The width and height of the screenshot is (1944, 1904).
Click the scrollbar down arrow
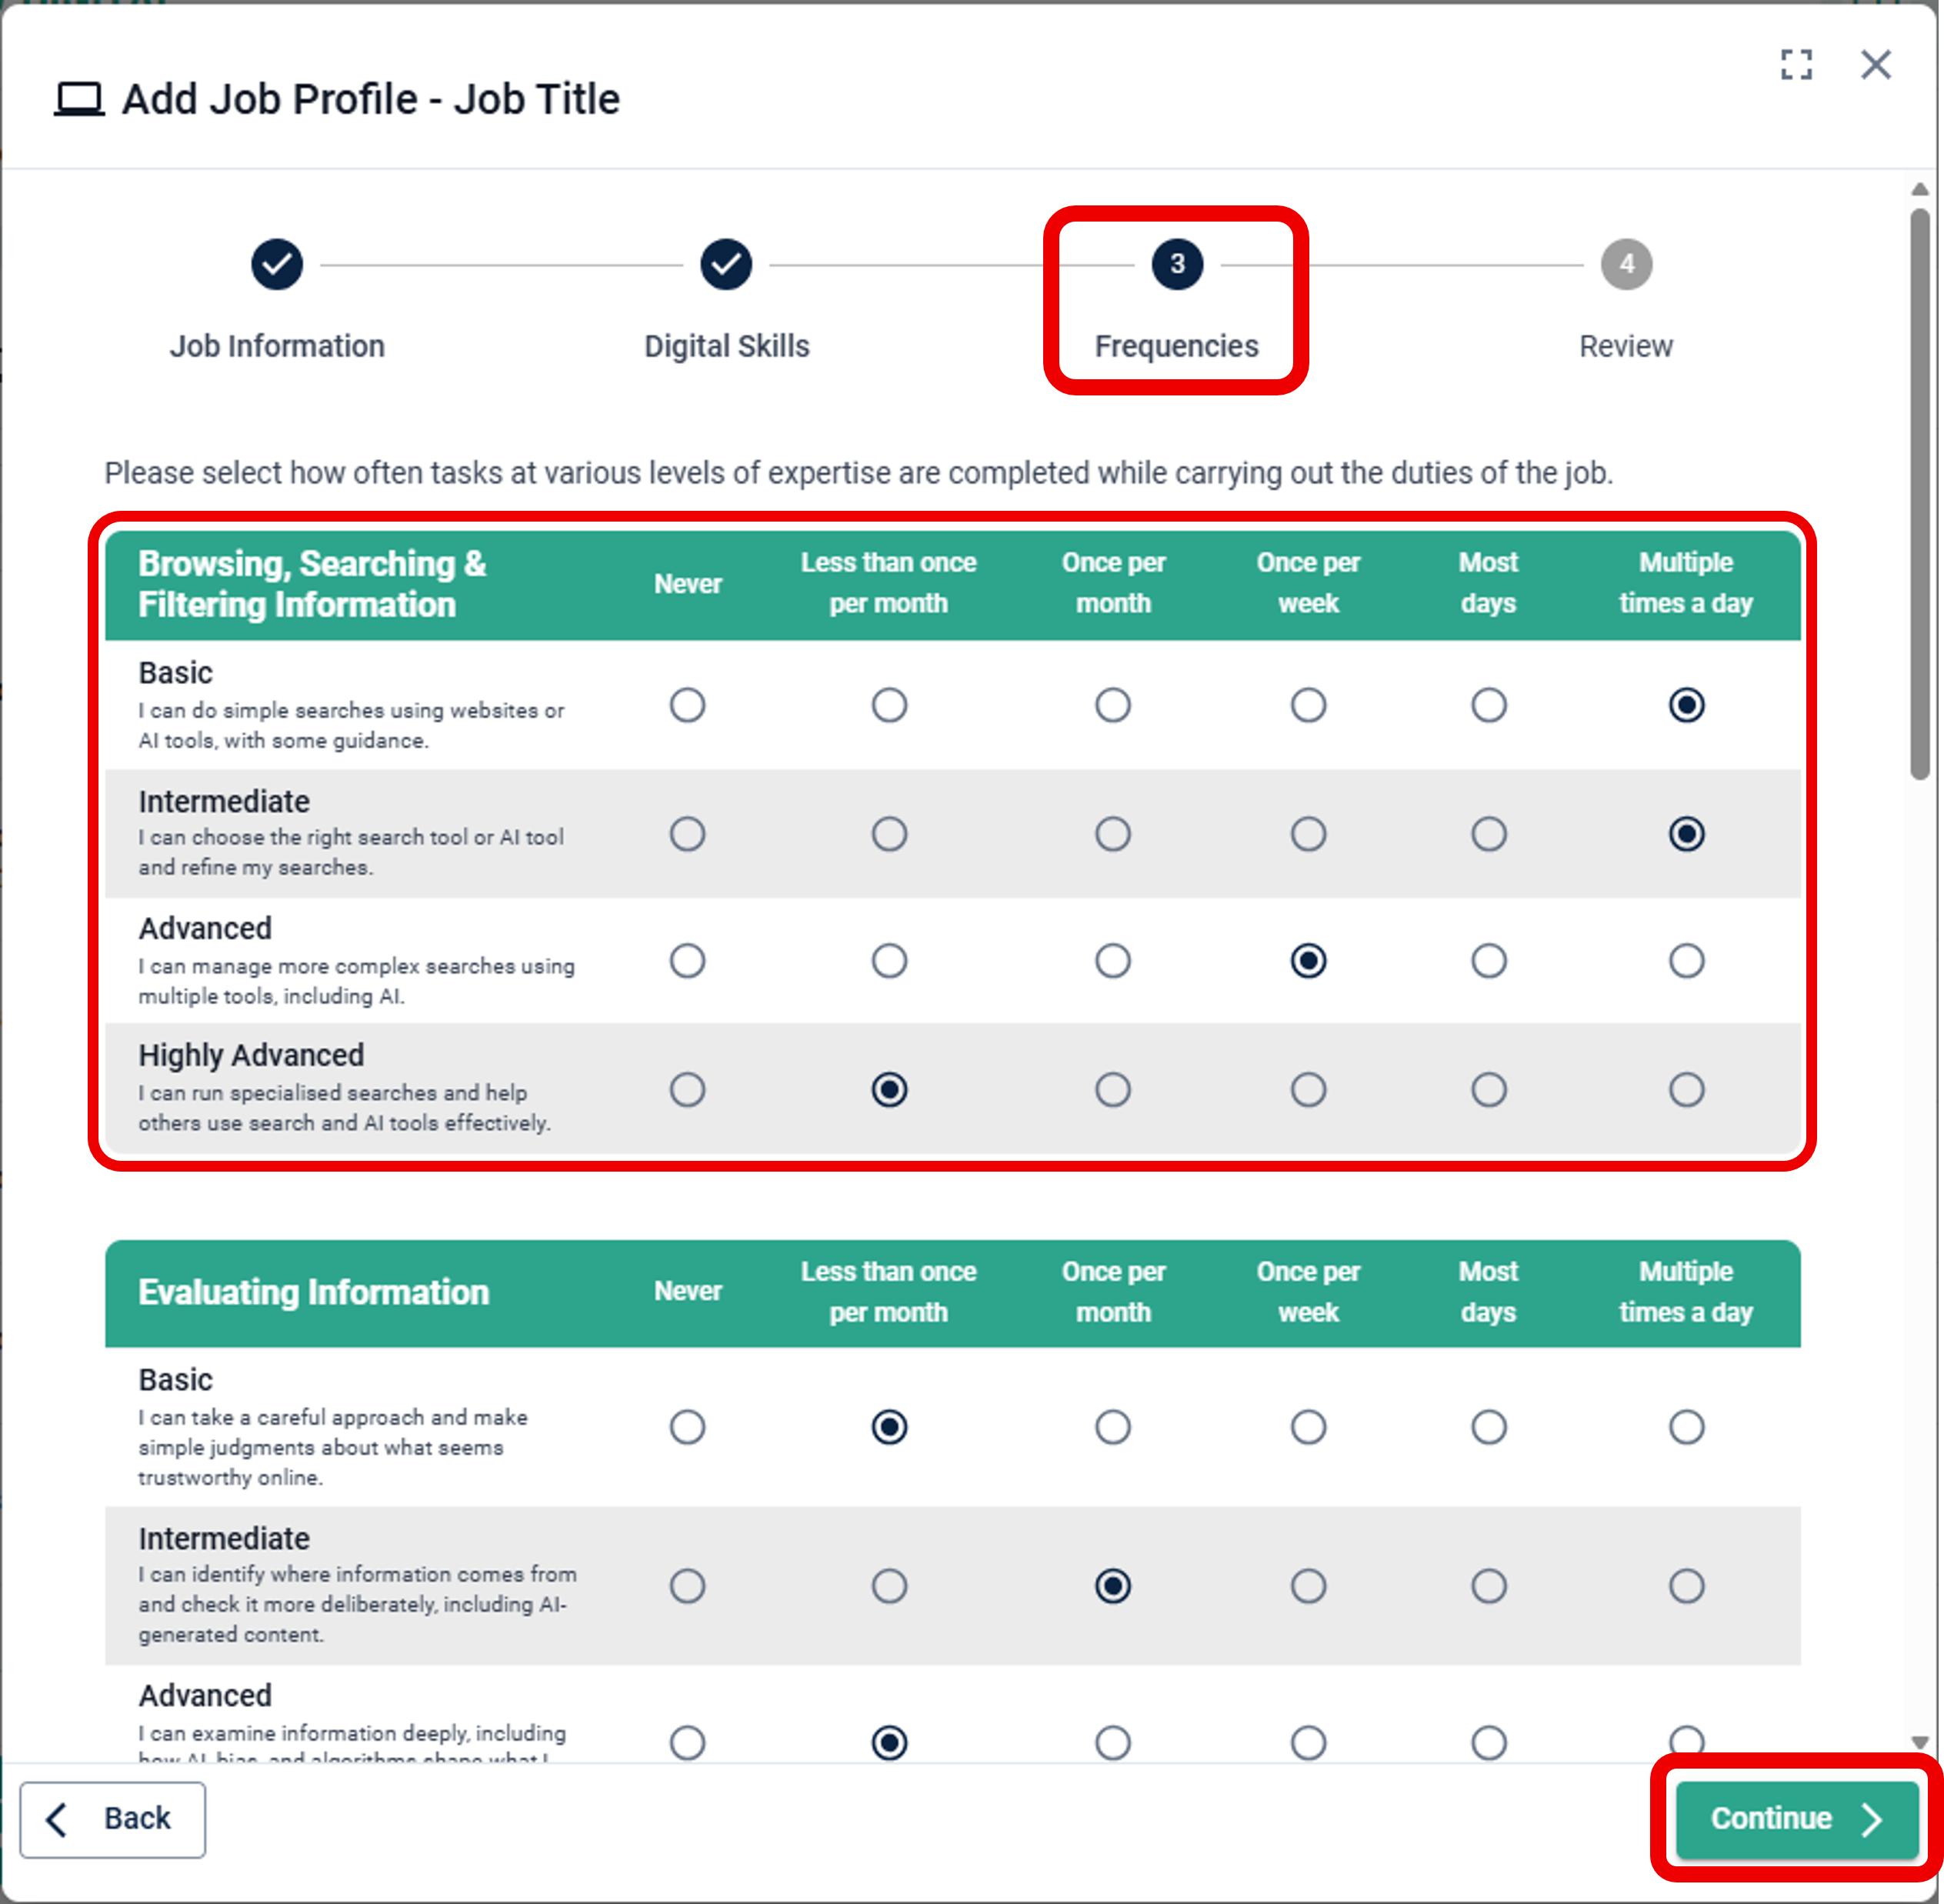(x=1919, y=1742)
